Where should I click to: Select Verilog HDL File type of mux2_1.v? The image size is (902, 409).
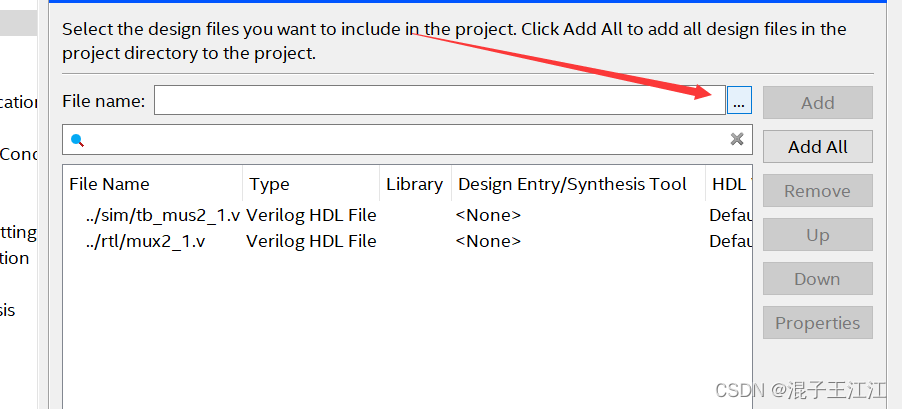tap(311, 241)
